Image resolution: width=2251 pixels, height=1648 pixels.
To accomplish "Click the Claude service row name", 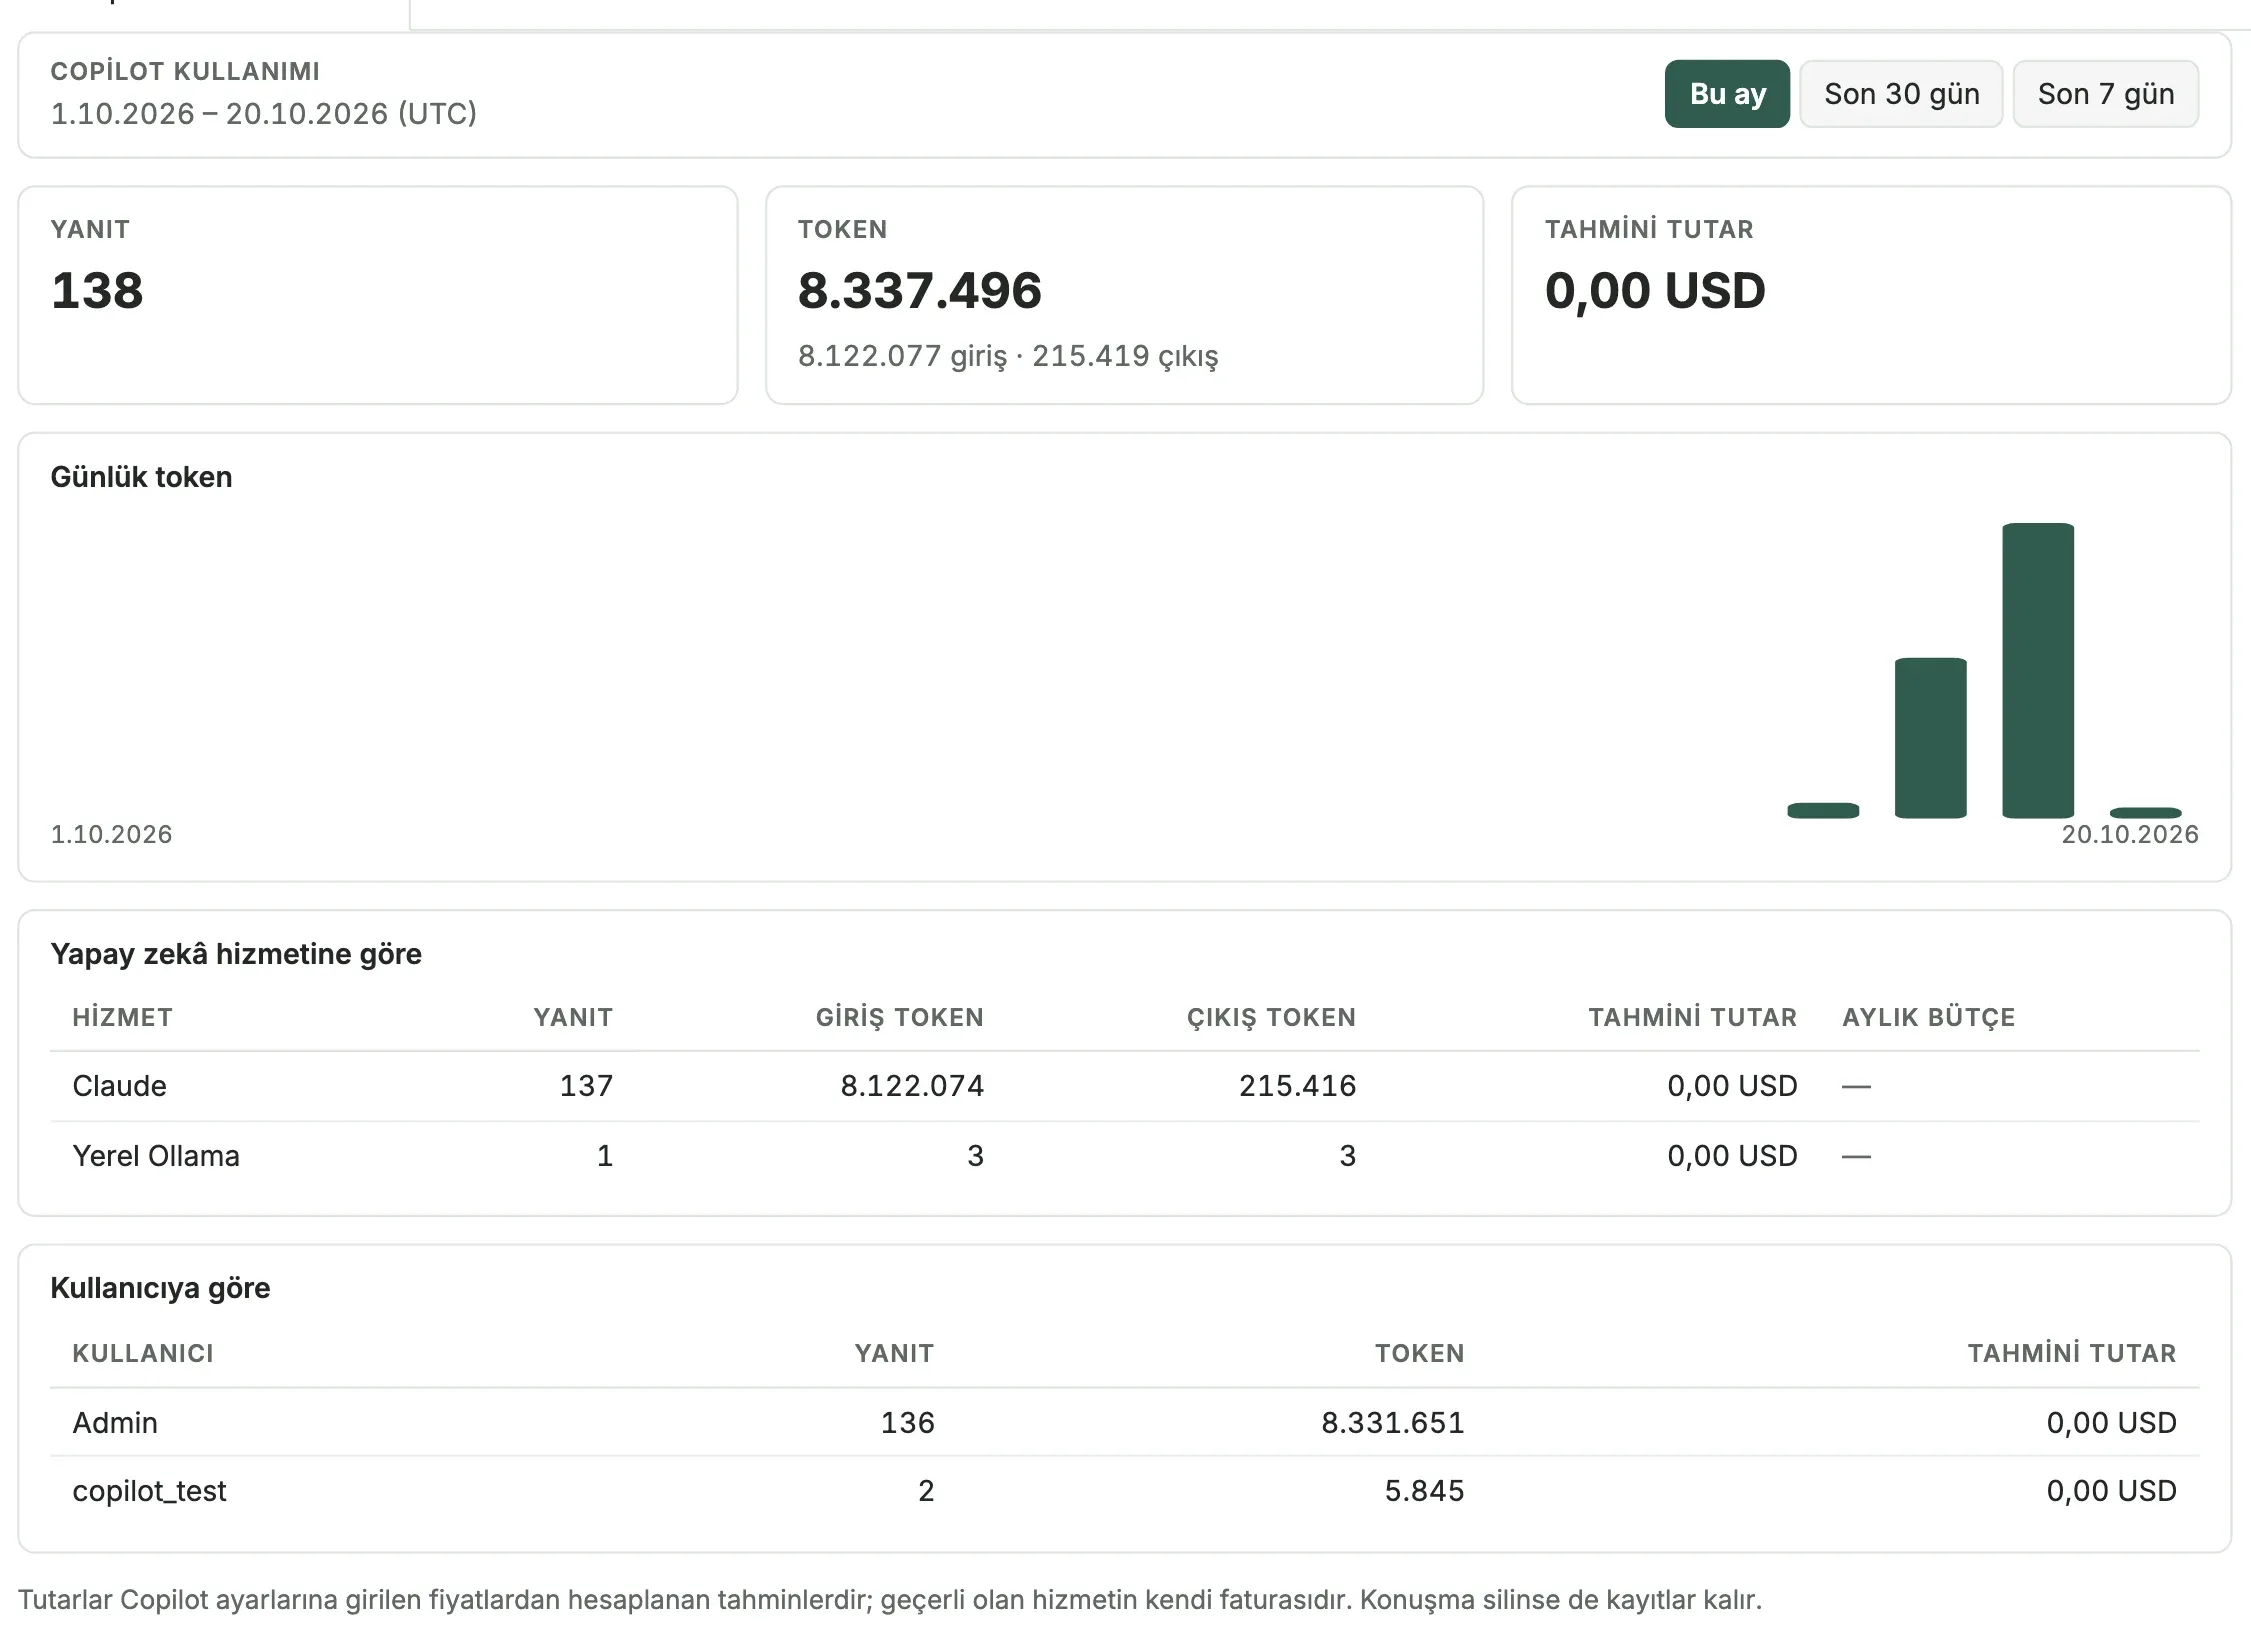I will 120,1086.
